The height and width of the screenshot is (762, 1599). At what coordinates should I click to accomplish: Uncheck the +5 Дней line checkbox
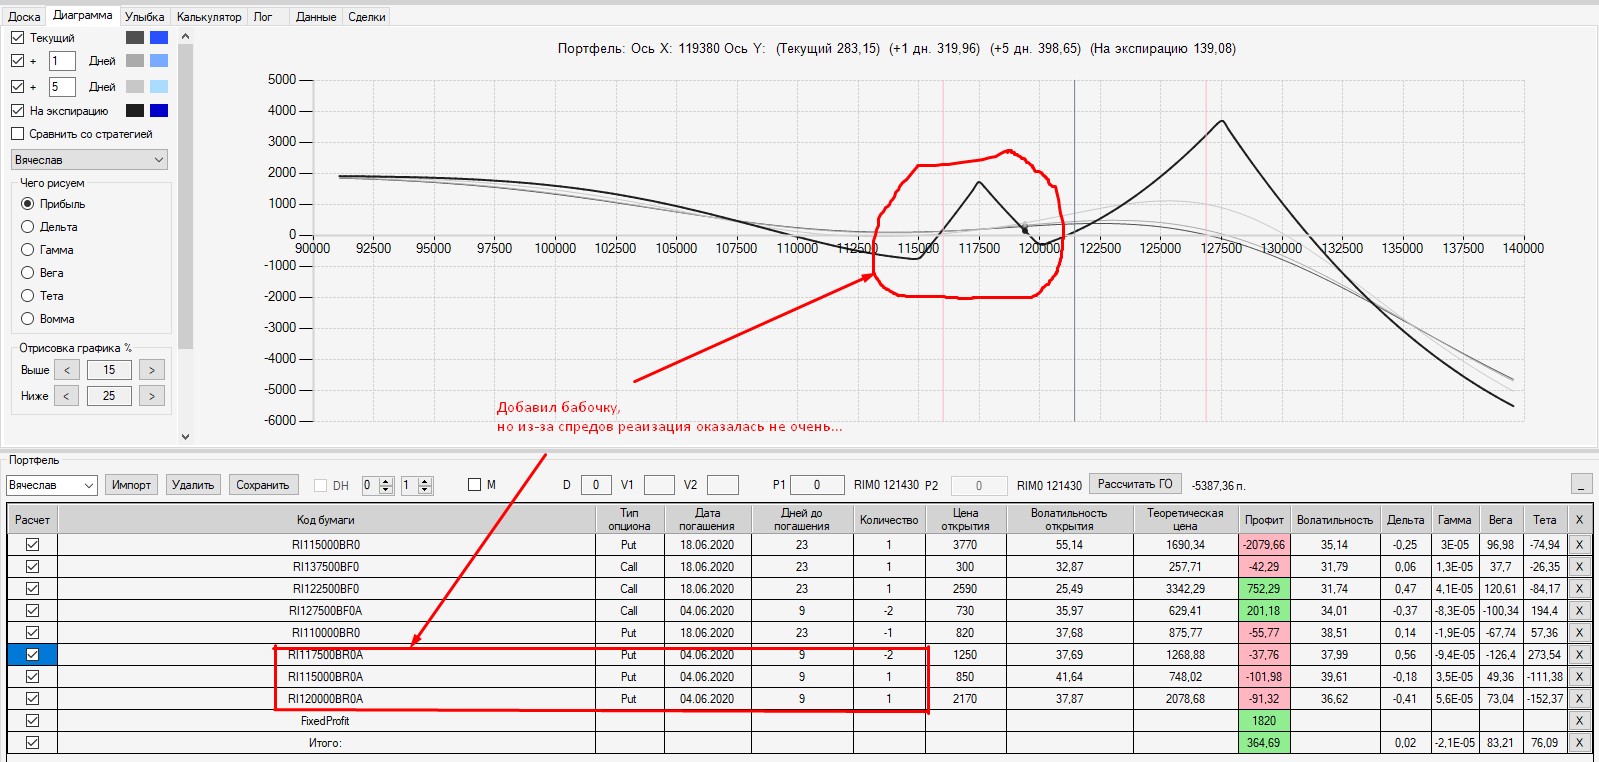[x=17, y=87]
